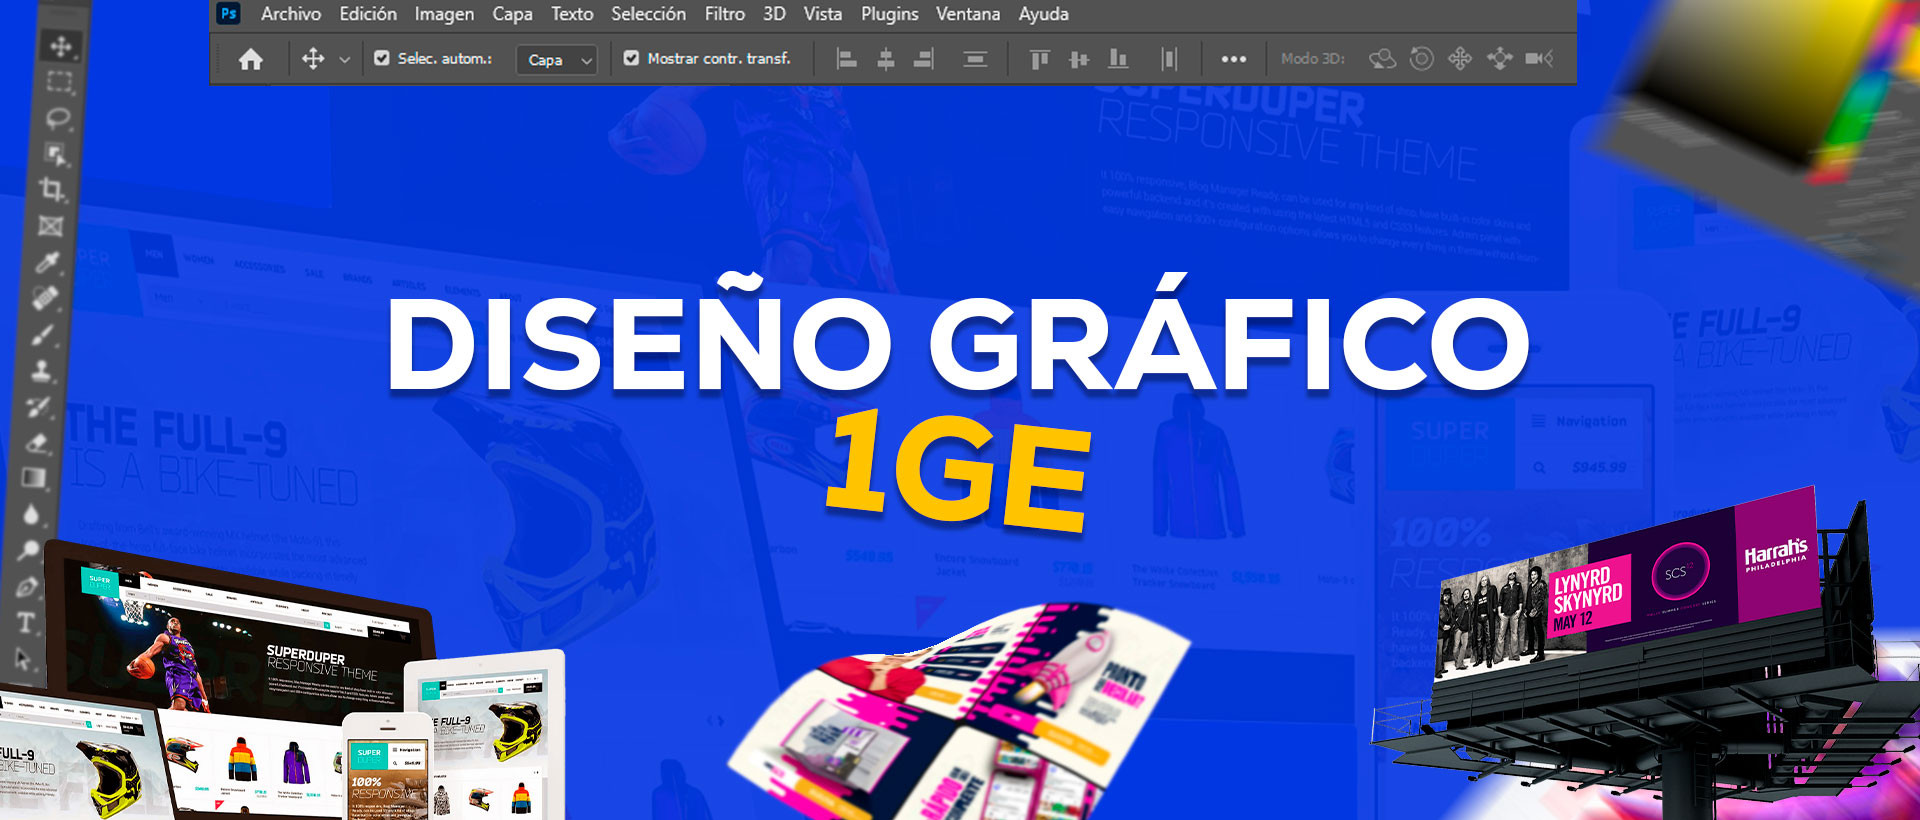Select the Crop tool
The image size is (1920, 820).
pos(52,189)
